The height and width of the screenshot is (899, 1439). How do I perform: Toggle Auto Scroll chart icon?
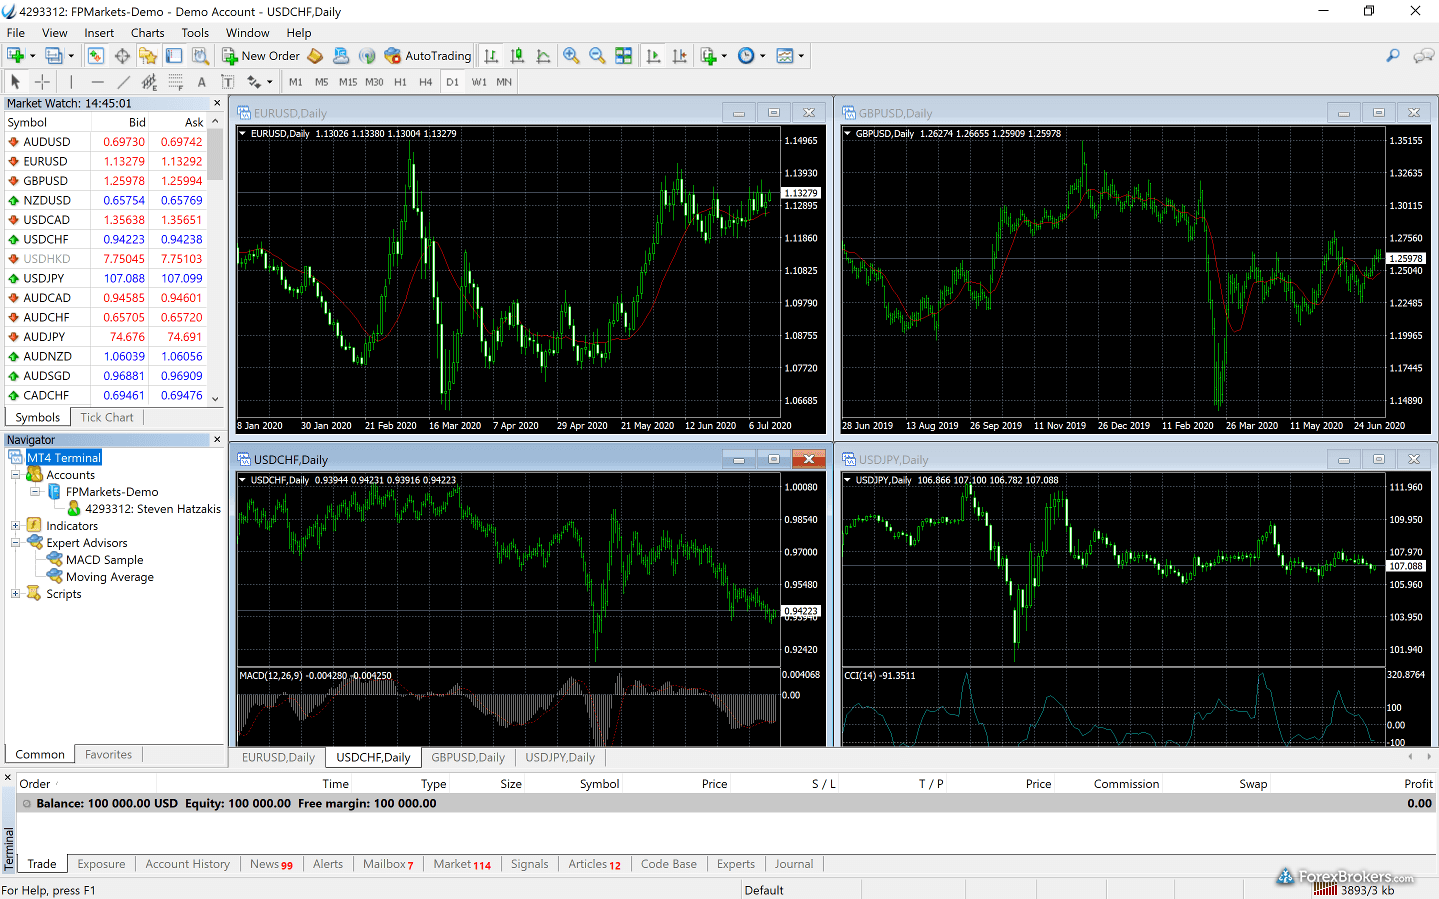[653, 56]
